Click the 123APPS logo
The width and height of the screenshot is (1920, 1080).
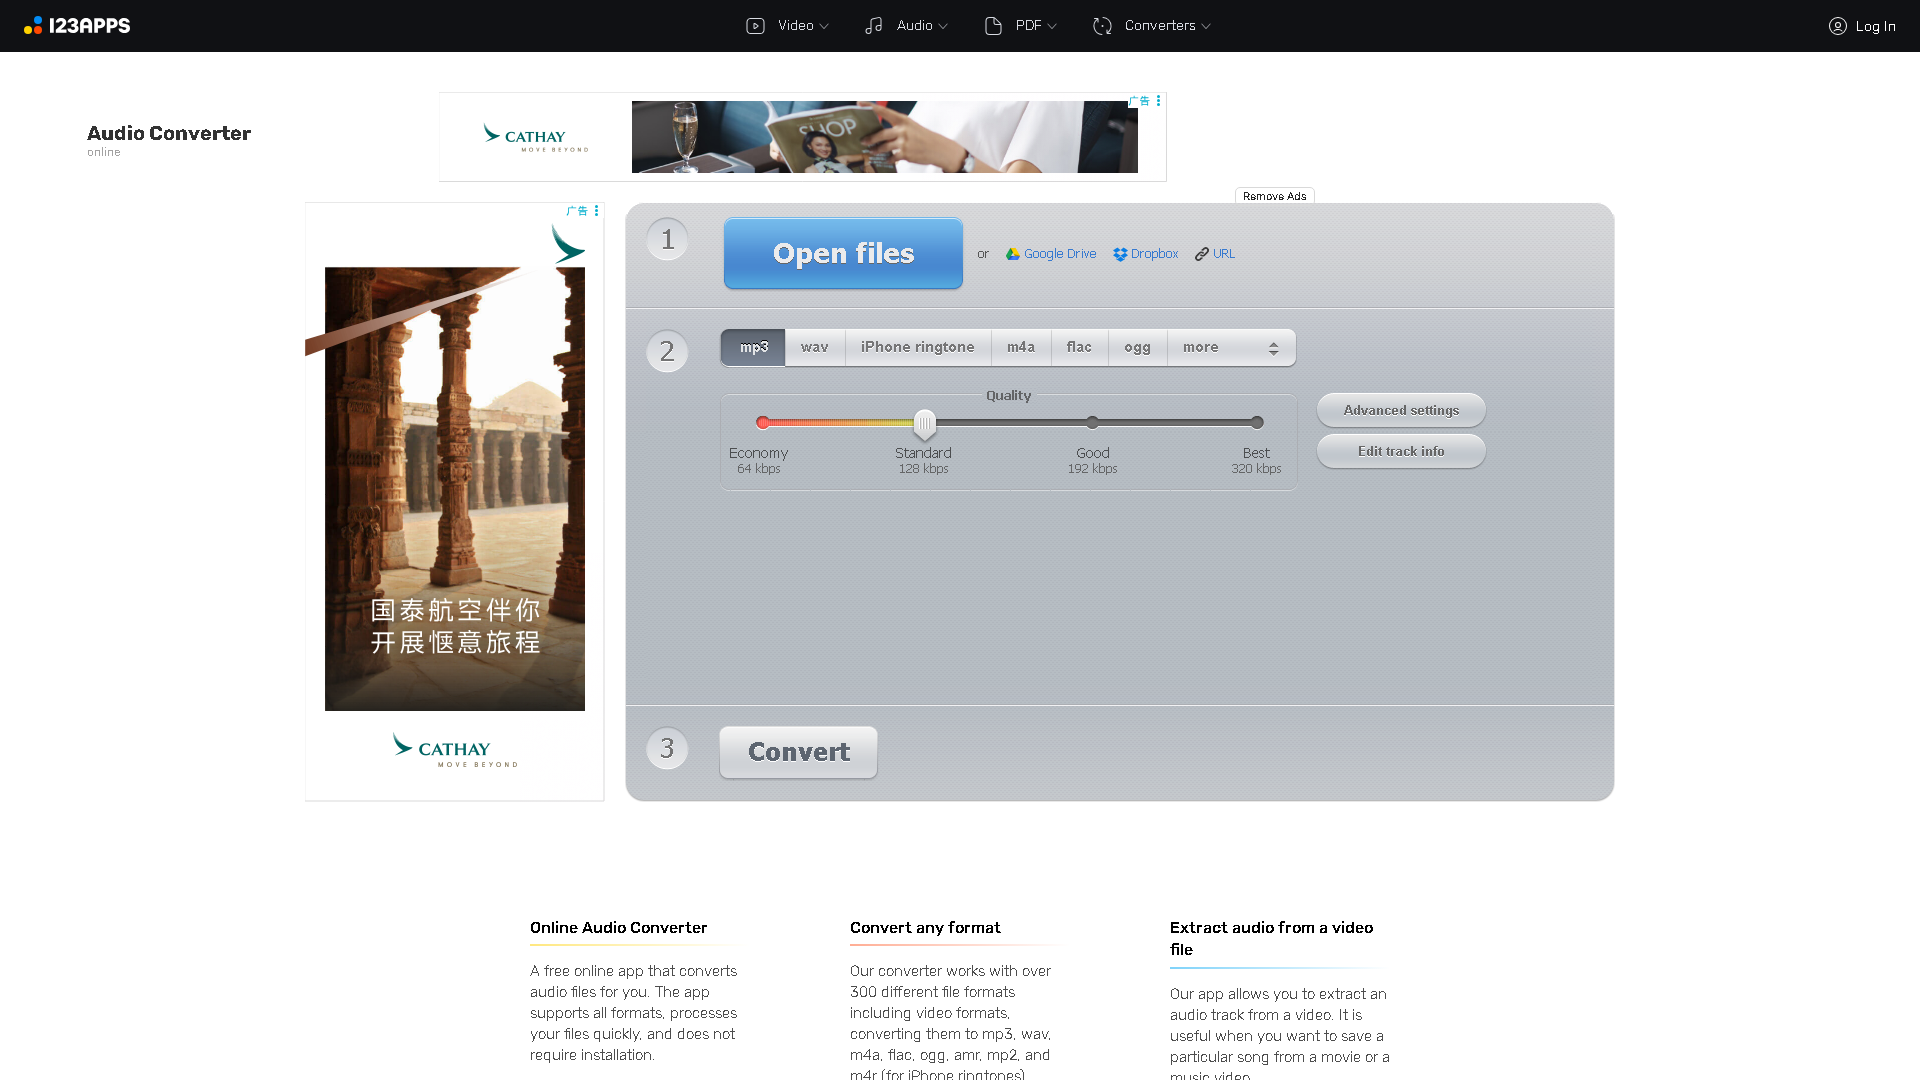pyautogui.click(x=76, y=25)
